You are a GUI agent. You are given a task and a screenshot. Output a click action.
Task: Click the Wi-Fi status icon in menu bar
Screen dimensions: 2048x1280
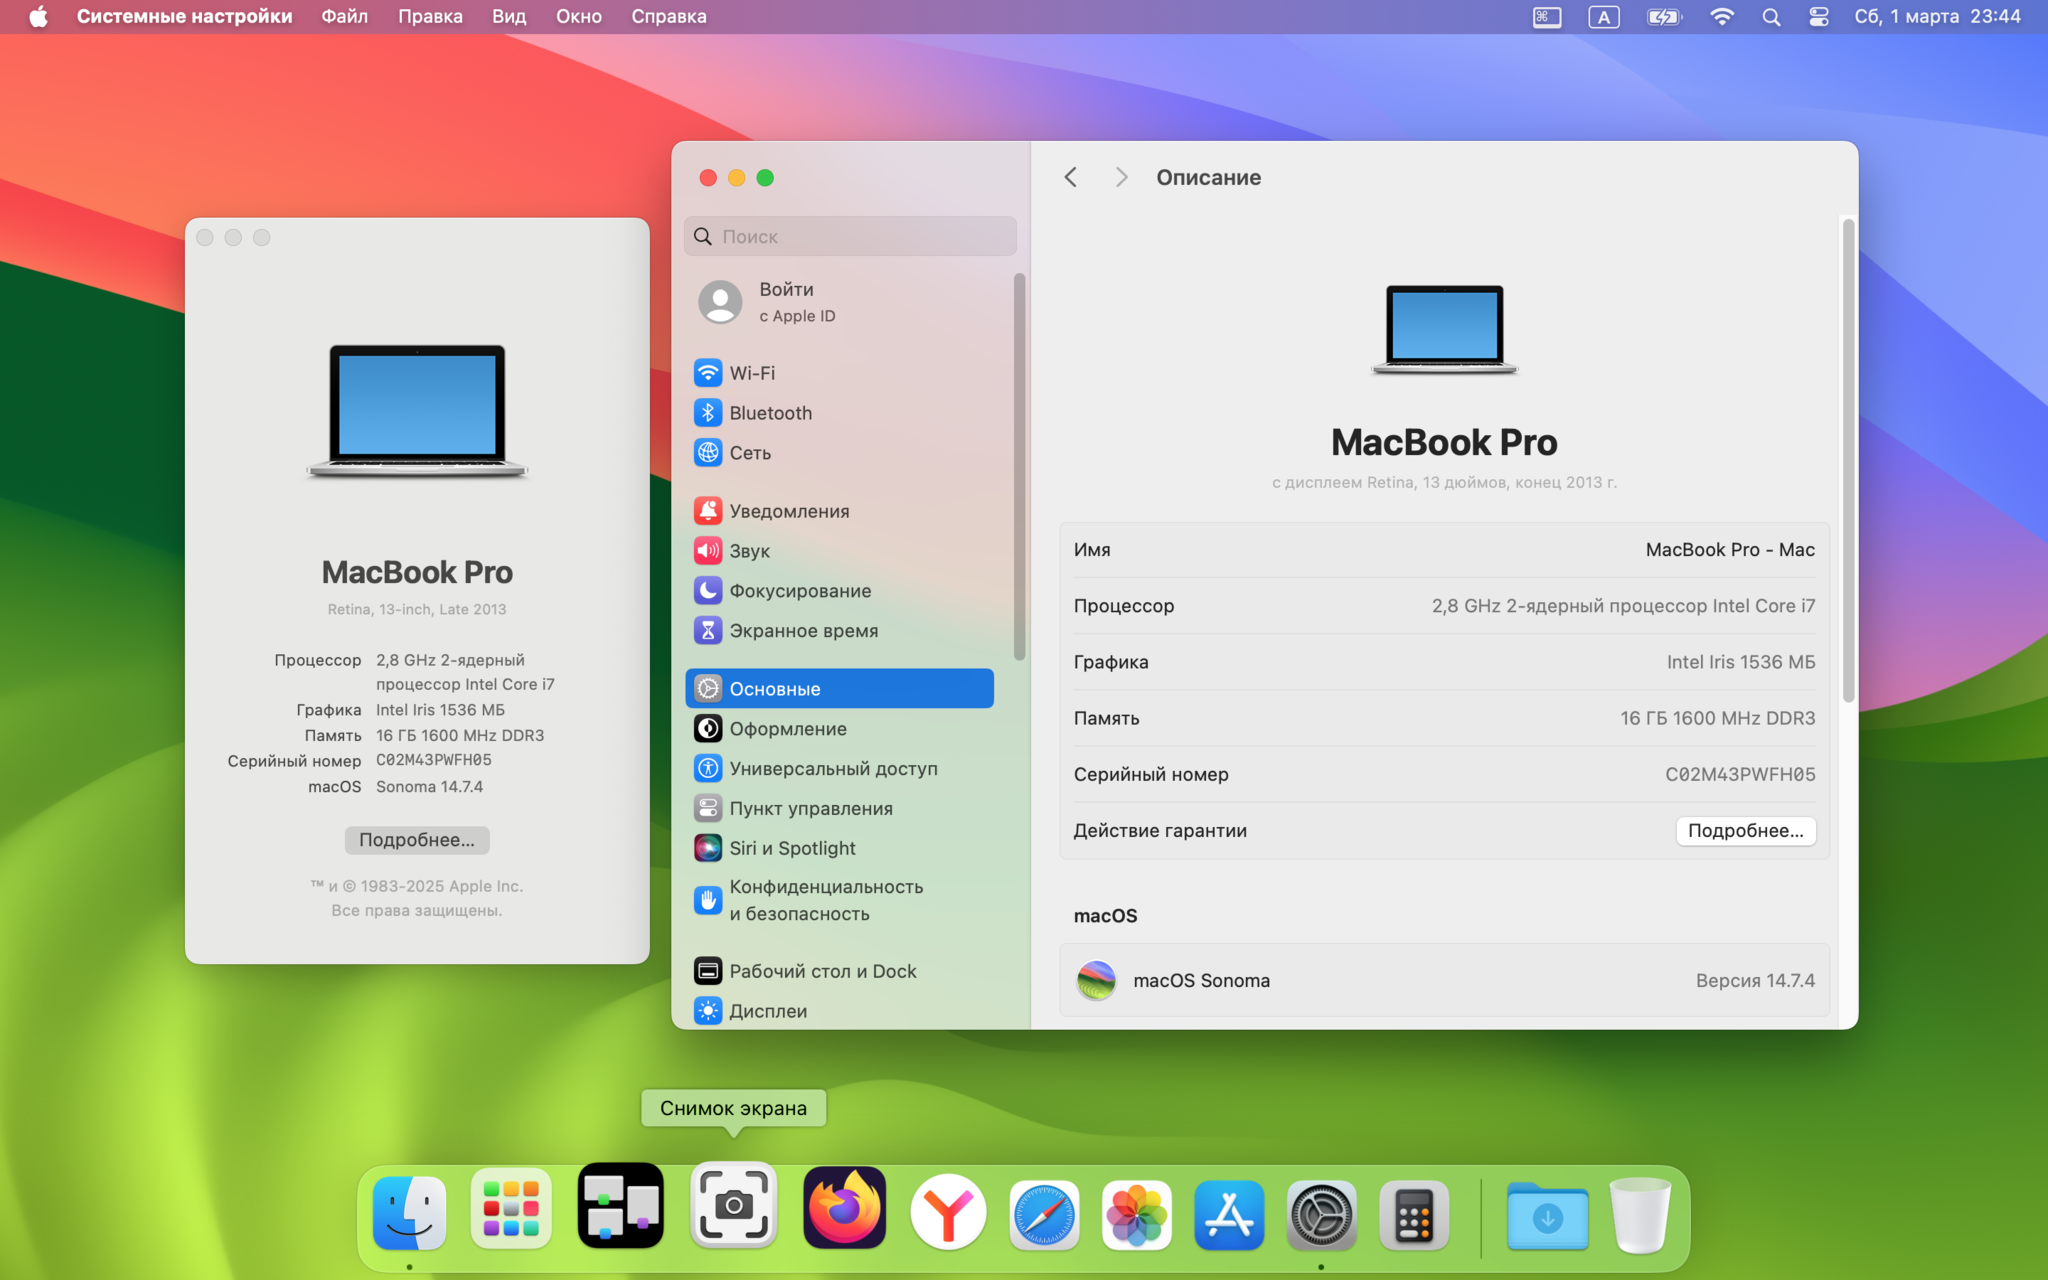pyautogui.click(x=1721, y=16)
